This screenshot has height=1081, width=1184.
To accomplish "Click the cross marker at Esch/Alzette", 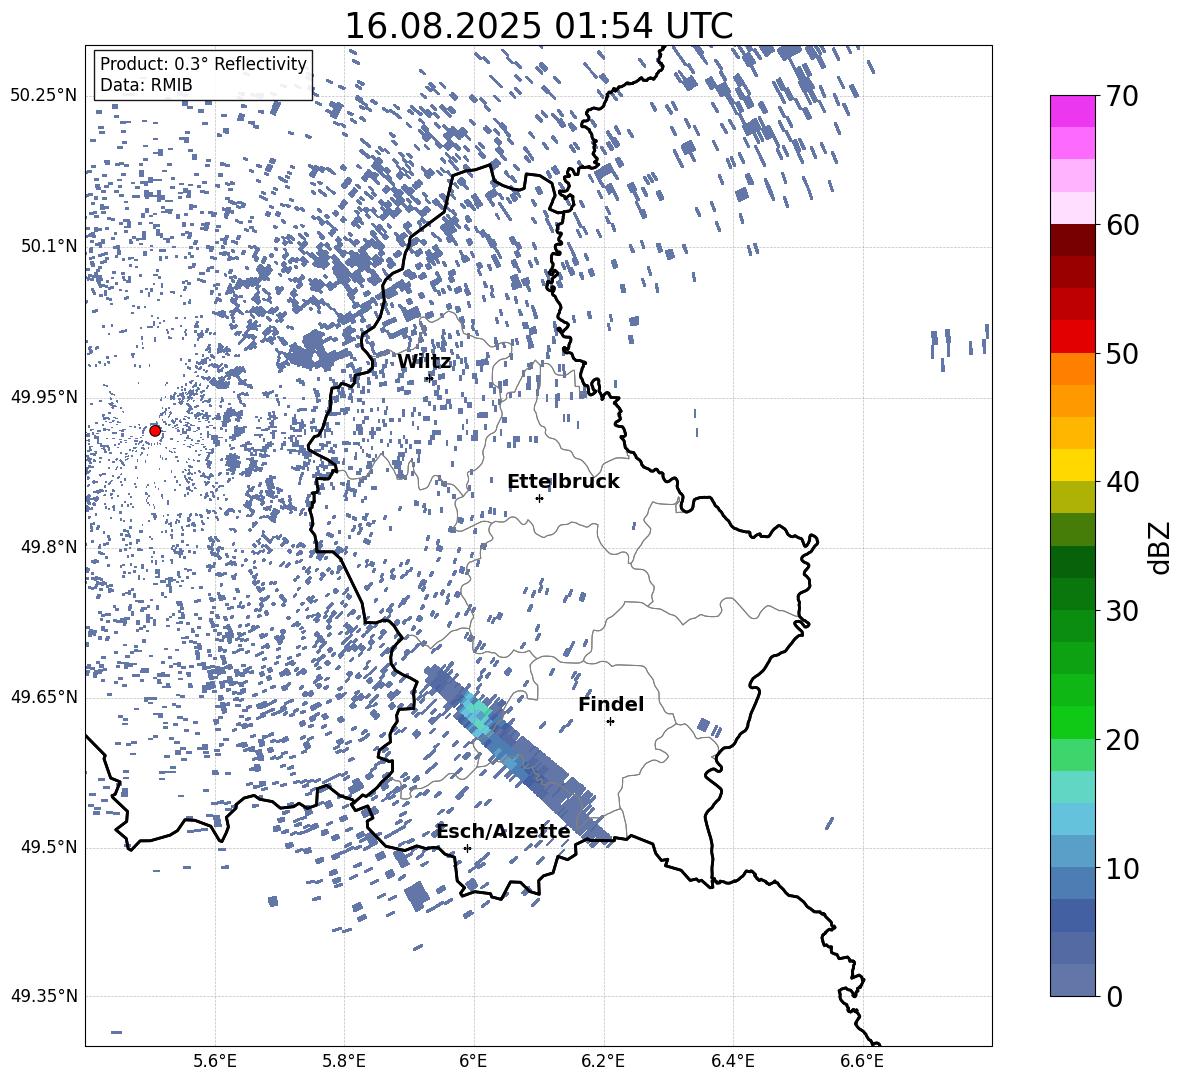I will (x=467, y=848).
